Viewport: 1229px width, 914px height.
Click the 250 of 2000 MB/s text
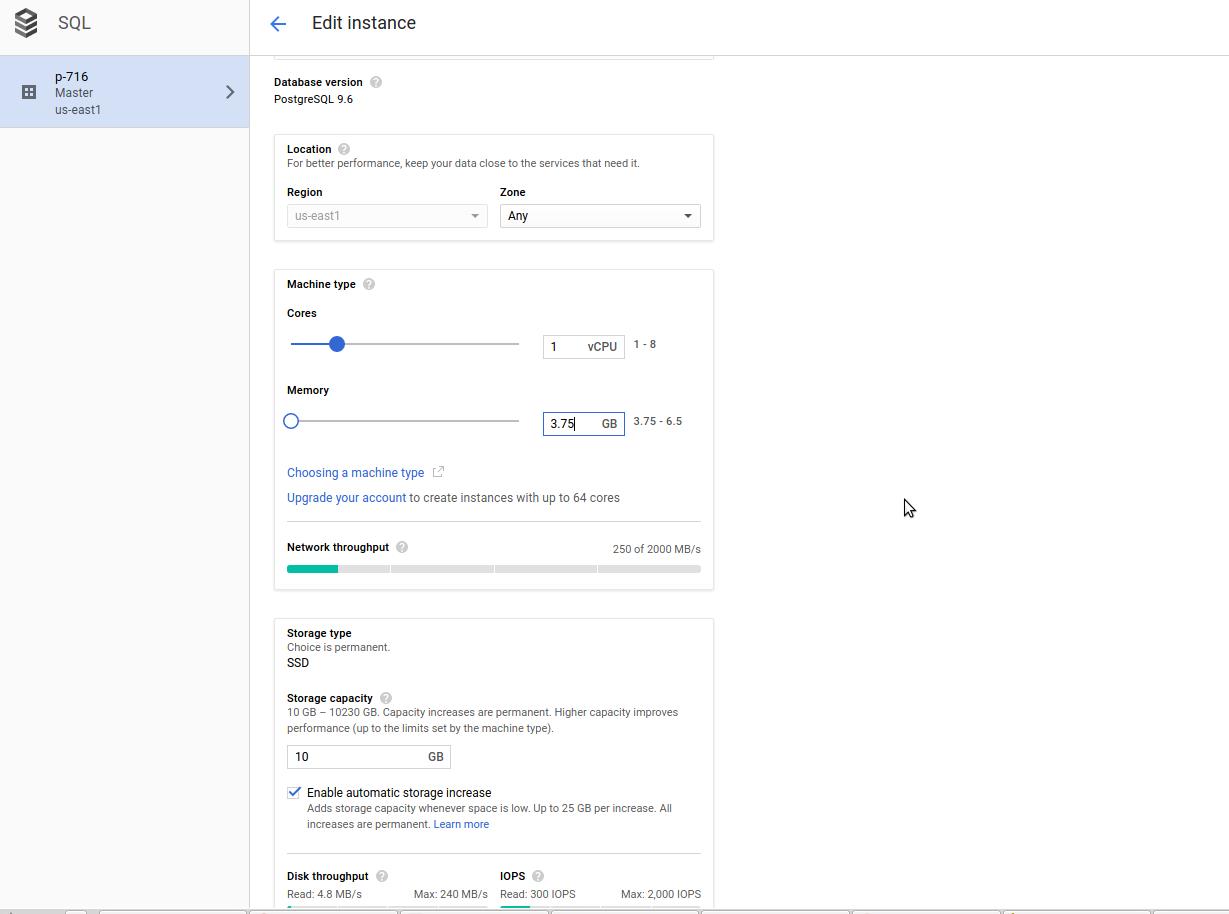click(657, 549)
